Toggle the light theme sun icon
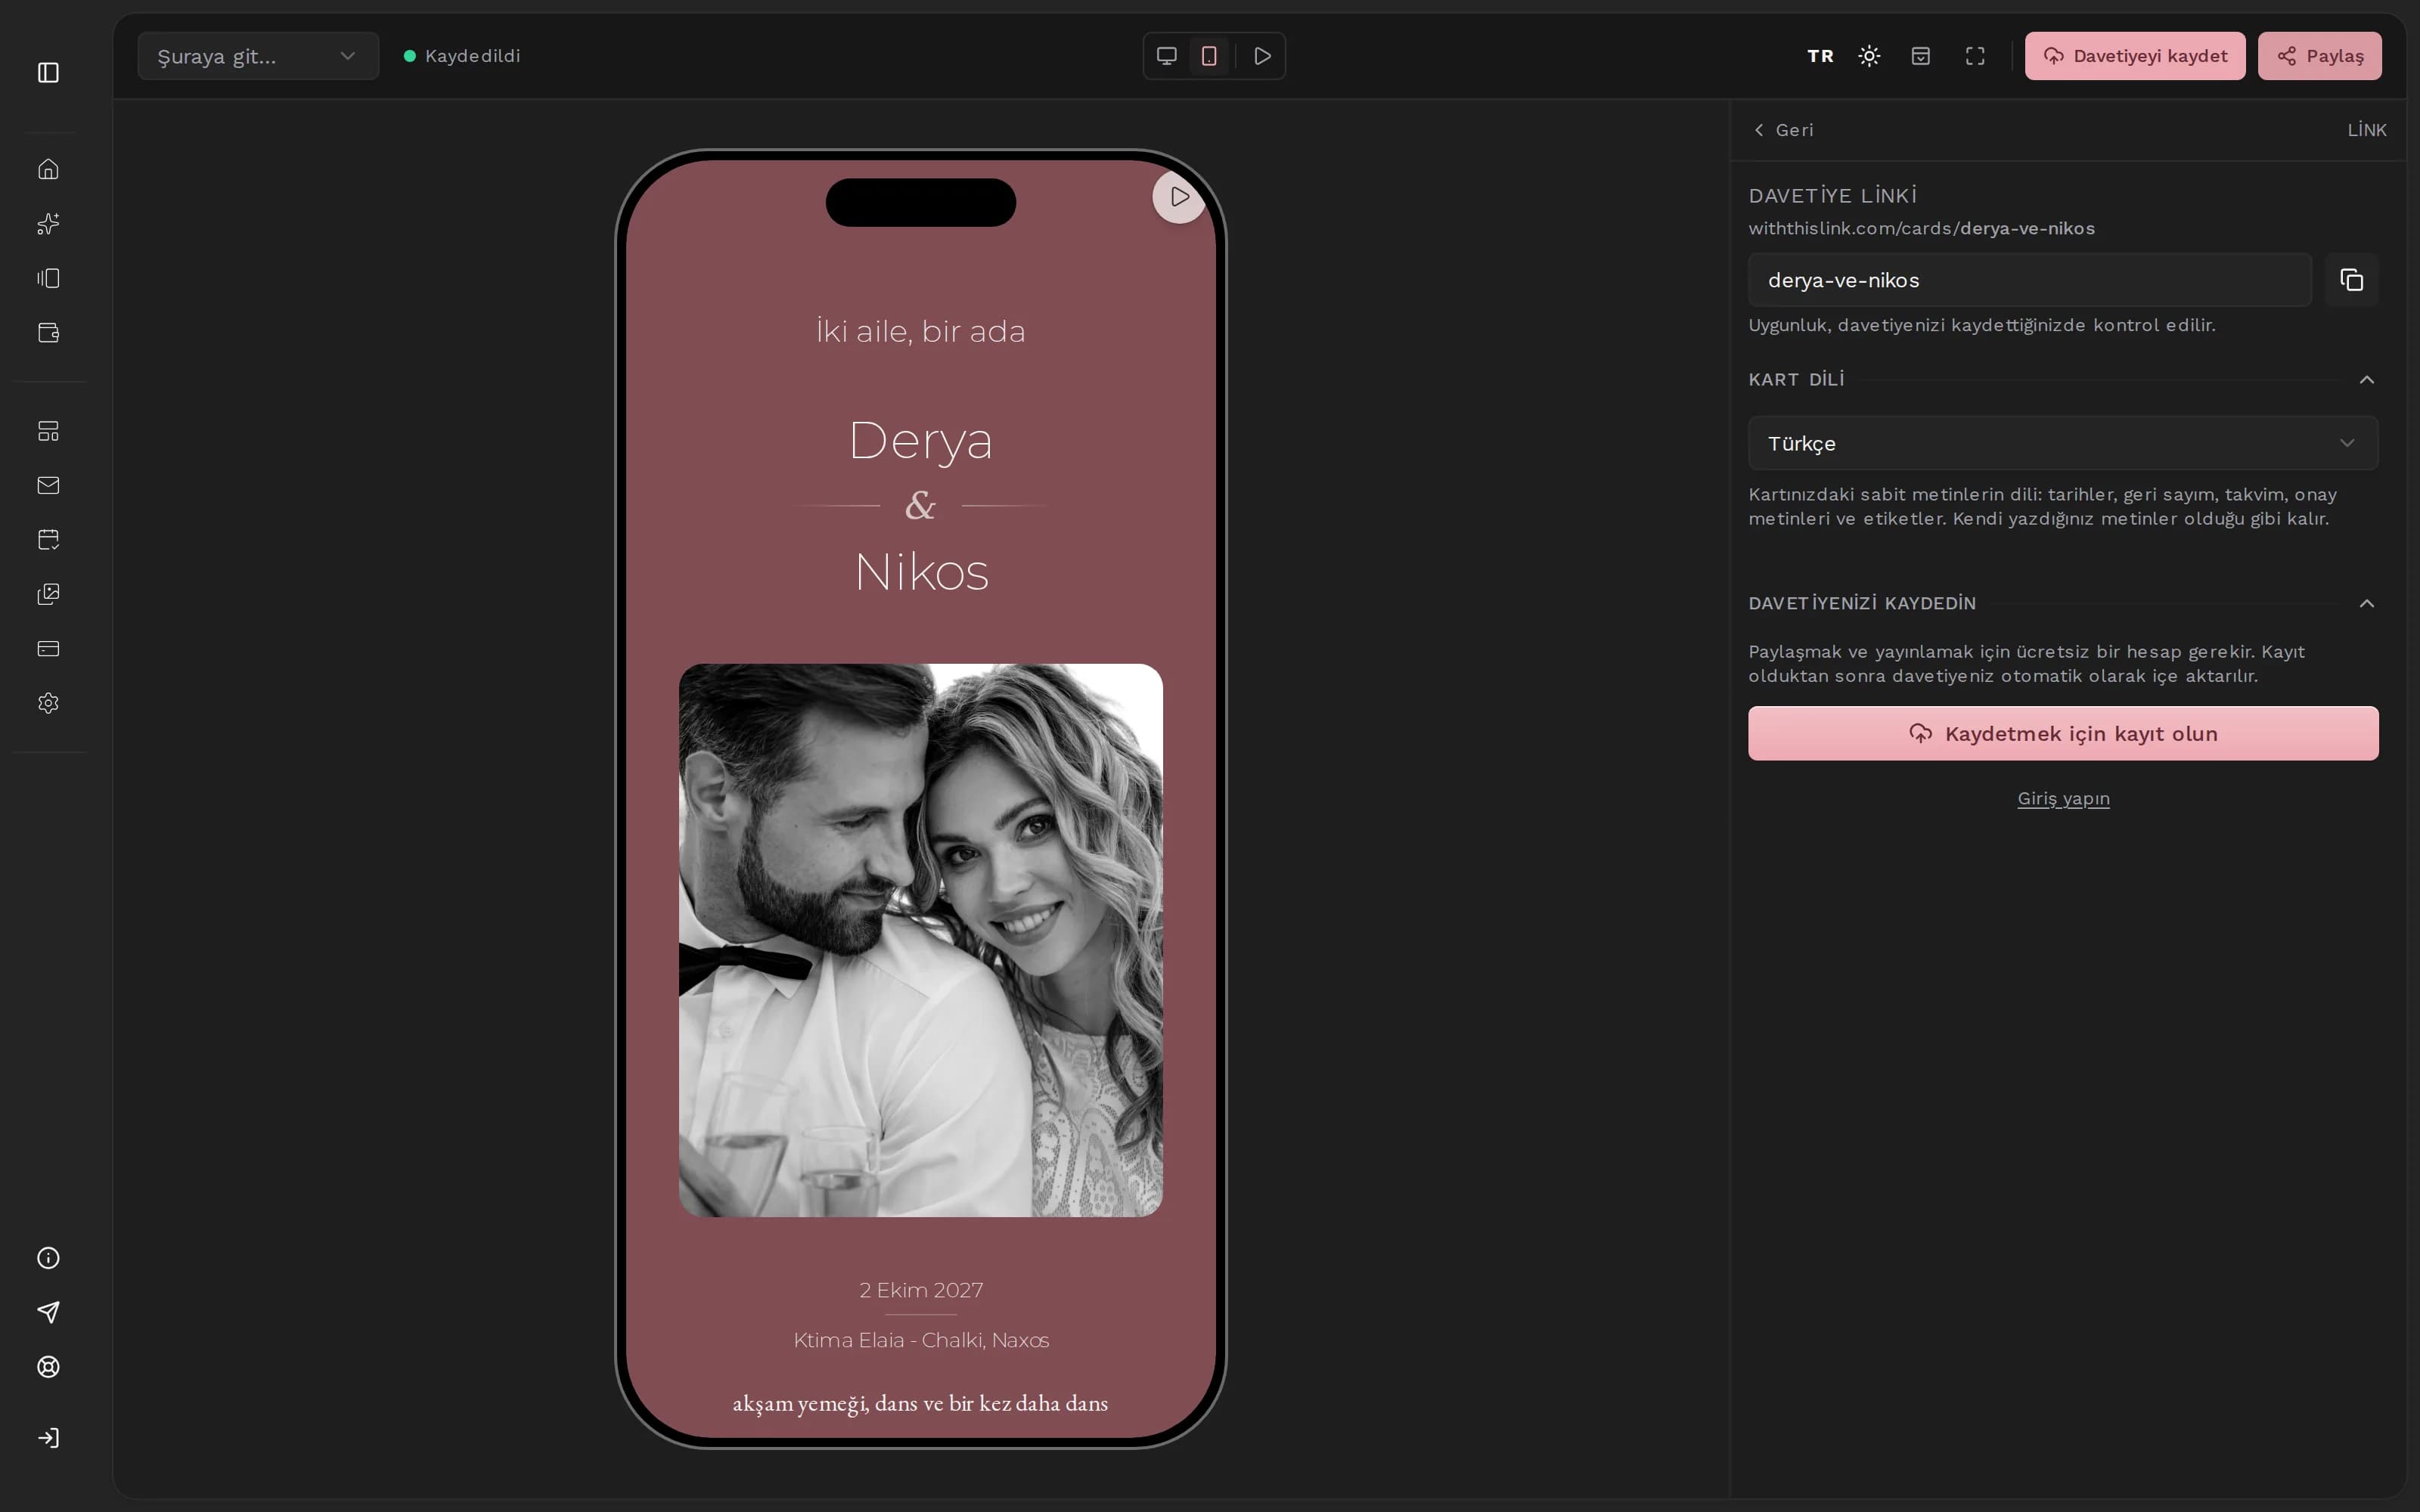Viewport: 2420px width, 1512px height. pos(1869,56)
